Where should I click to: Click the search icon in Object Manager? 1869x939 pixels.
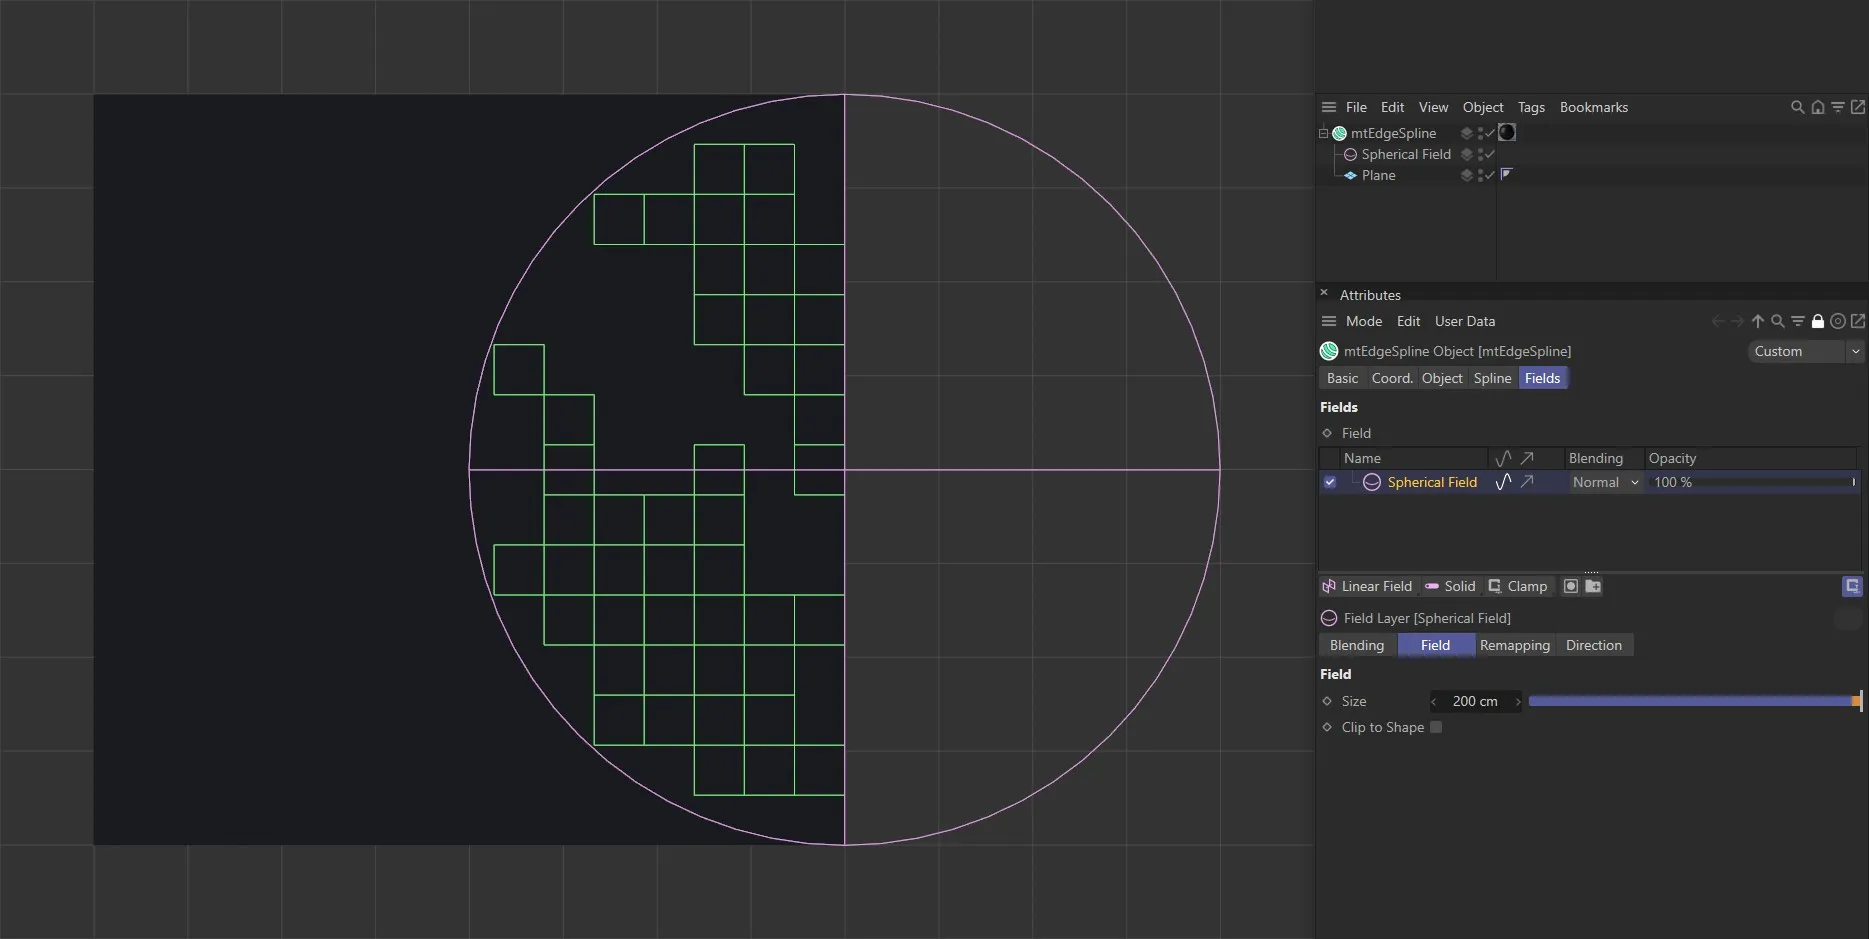pos(1797,107)
